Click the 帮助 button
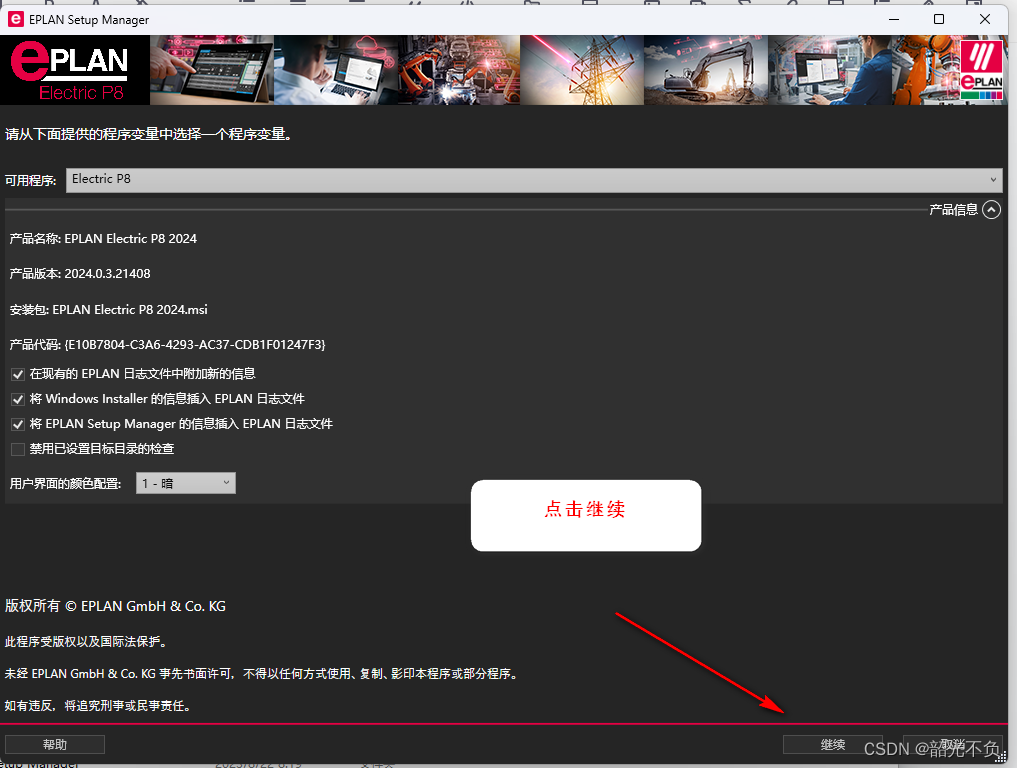 (54, 743)
